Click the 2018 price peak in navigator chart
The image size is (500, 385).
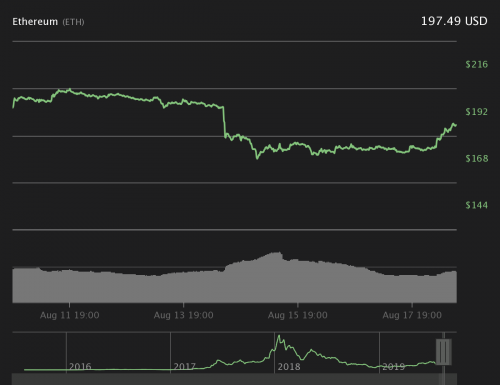279,337
